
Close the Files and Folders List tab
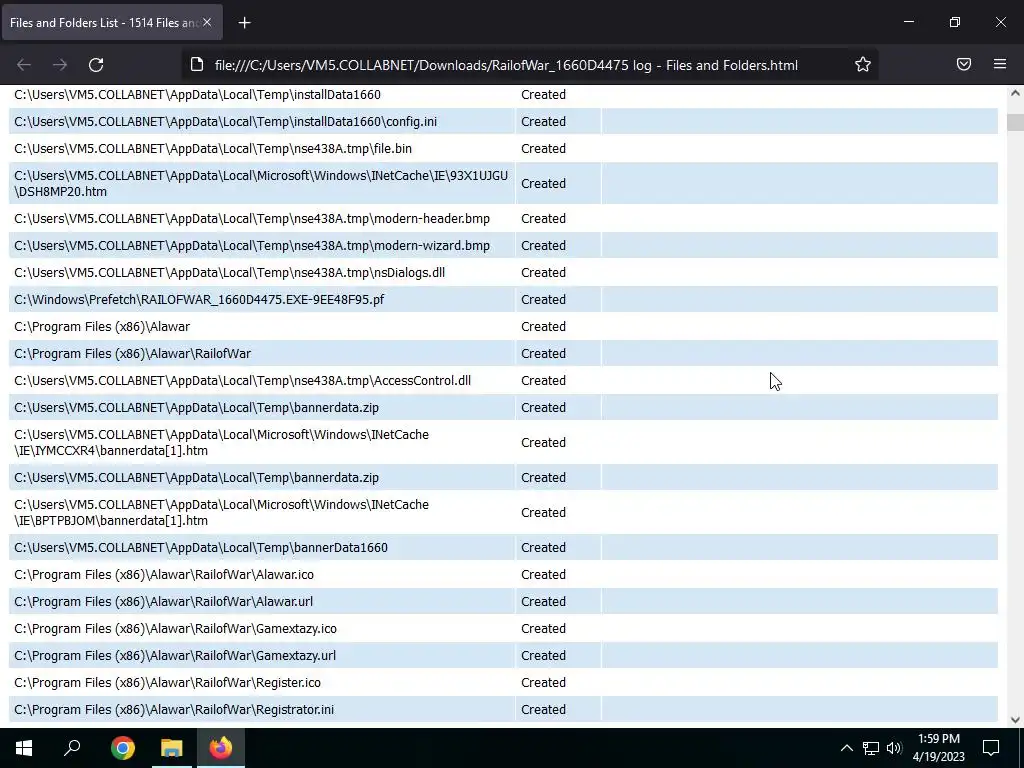pos(207,22)
